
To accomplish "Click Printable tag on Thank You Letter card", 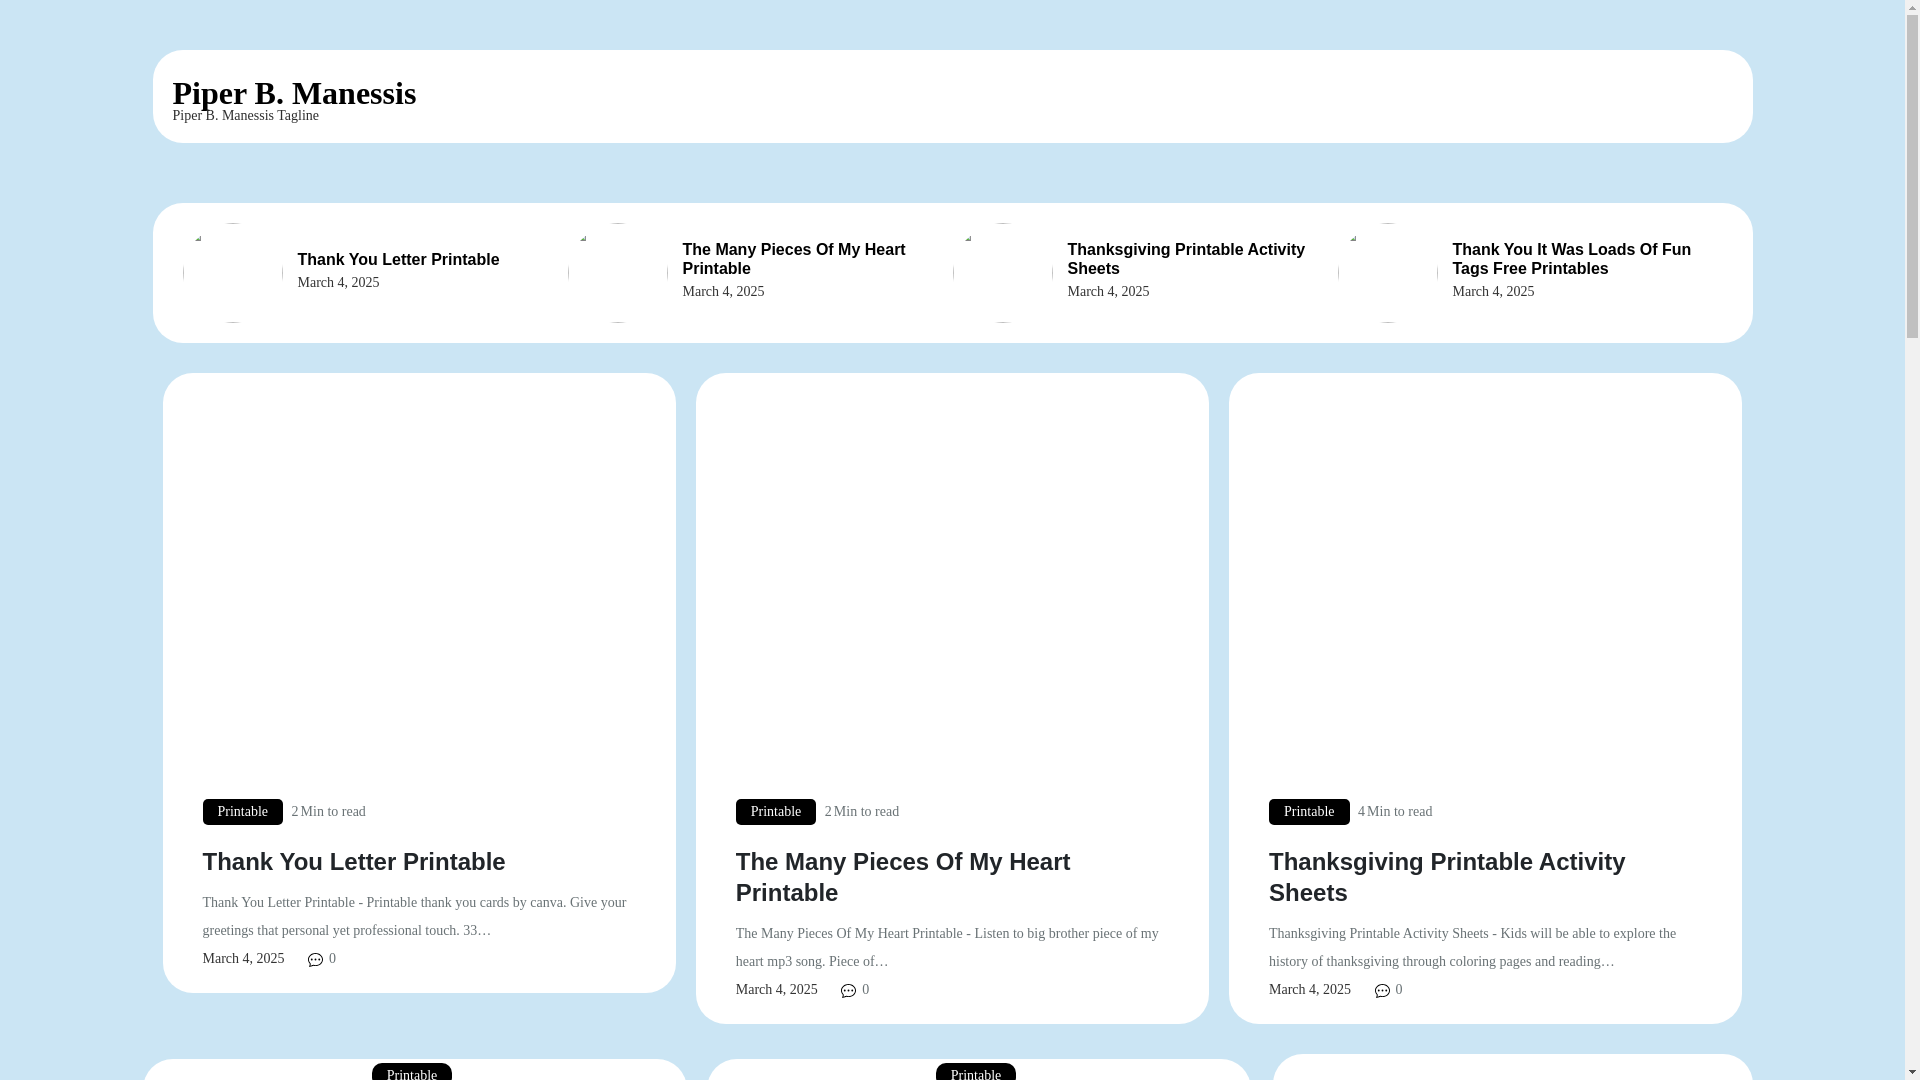I will coord(242,812).
